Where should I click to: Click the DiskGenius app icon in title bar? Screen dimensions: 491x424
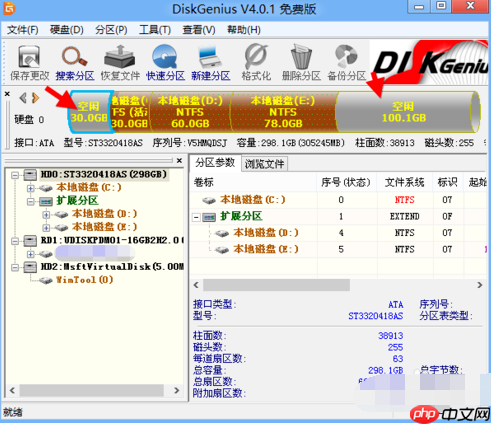coord(9,8)
